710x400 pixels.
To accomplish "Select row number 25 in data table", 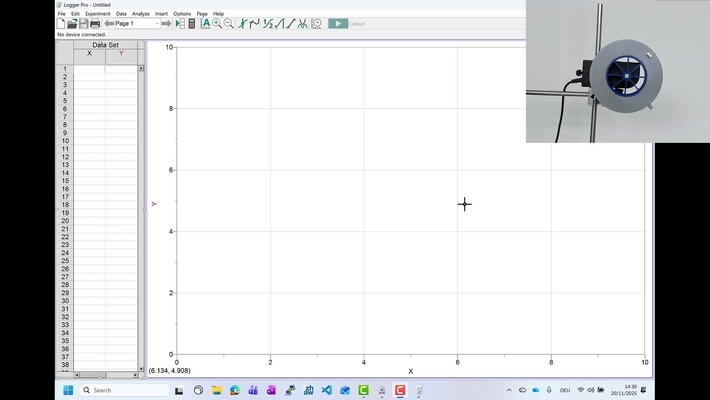I will 65,261.
